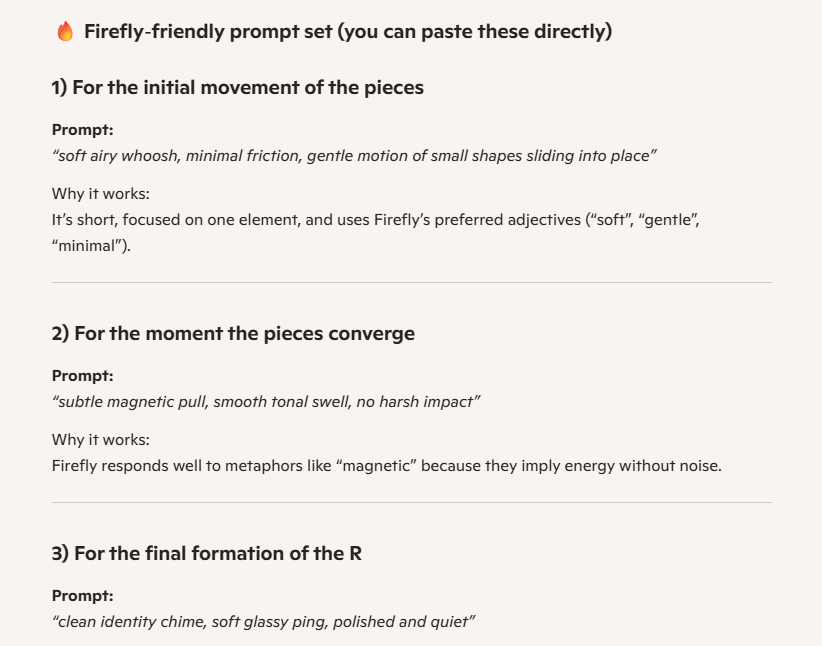This screenshot has width=822, height=646.
Task: Click heading about the pieces converging
Action: click(x=233, y=333)
